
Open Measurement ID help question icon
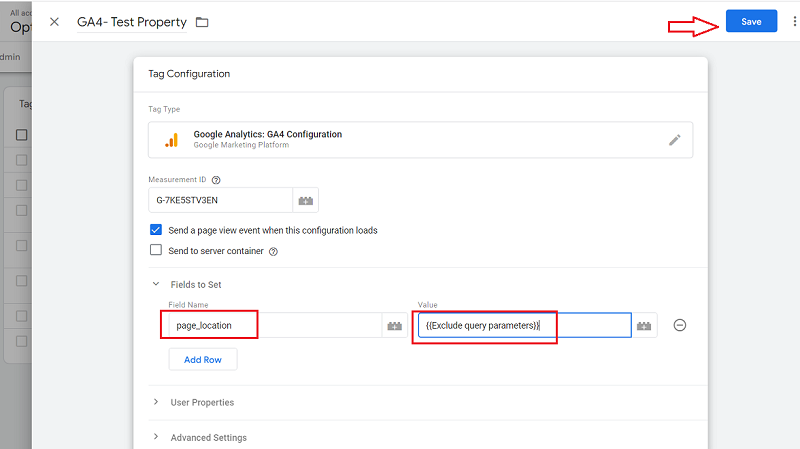(x=216, y=180)
